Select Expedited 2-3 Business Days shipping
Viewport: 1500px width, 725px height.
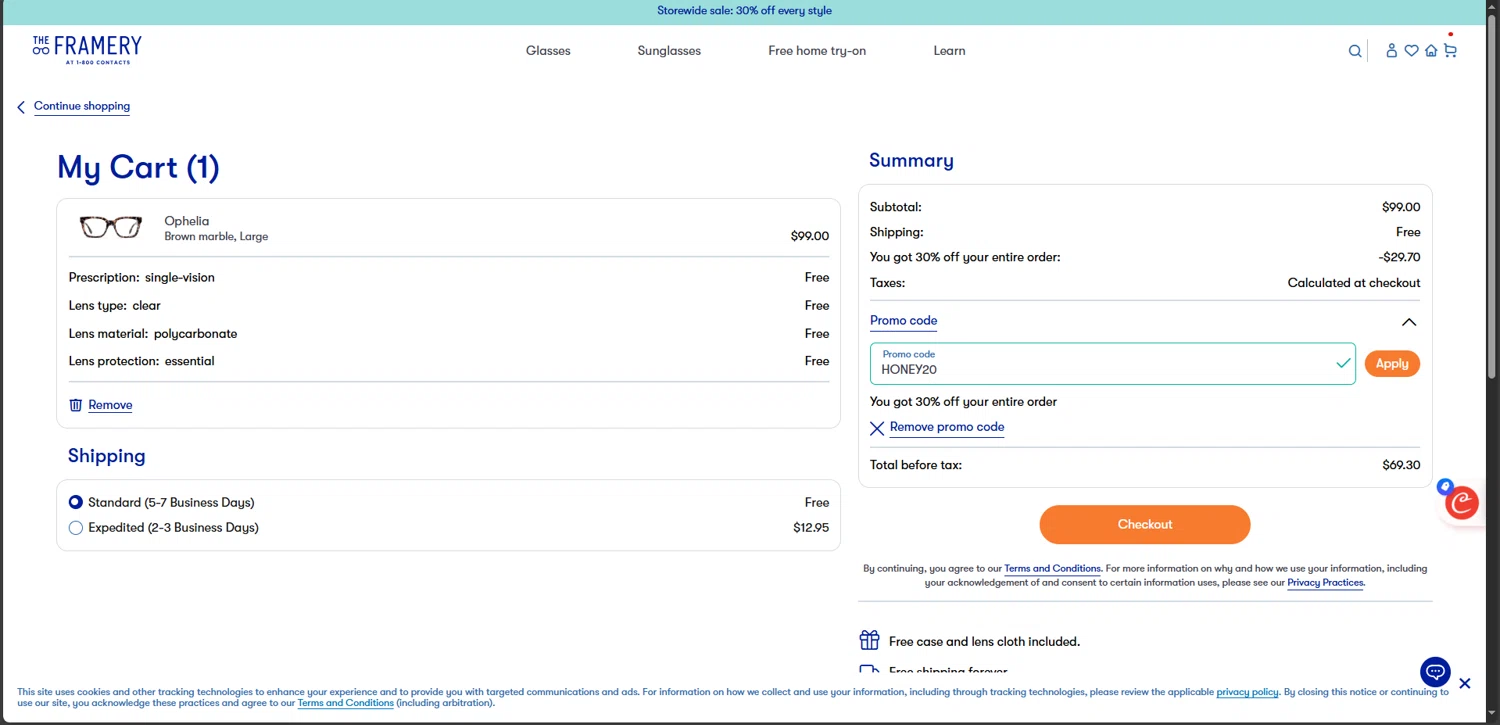click(76, 527)
